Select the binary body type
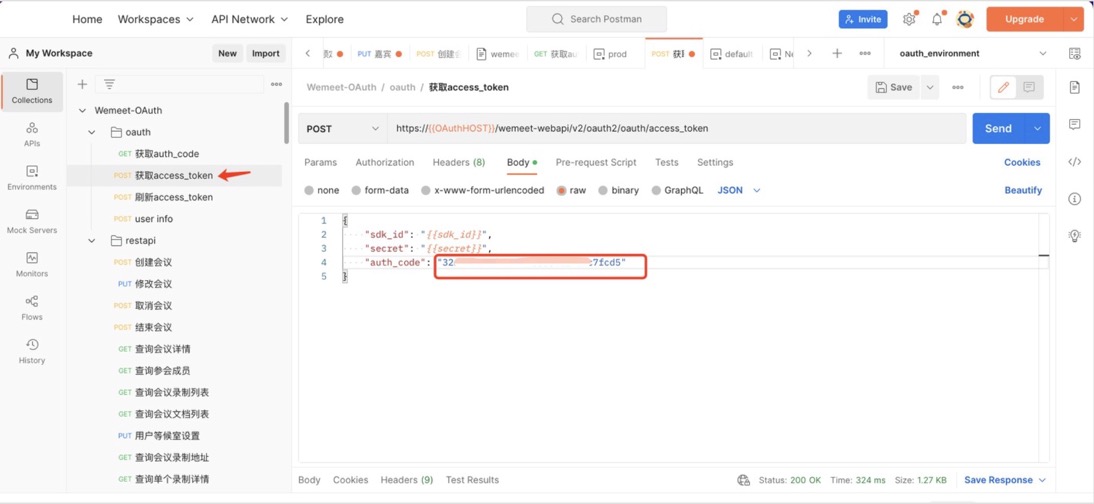This screenshot has width=1094, height=504. point(604,191)
